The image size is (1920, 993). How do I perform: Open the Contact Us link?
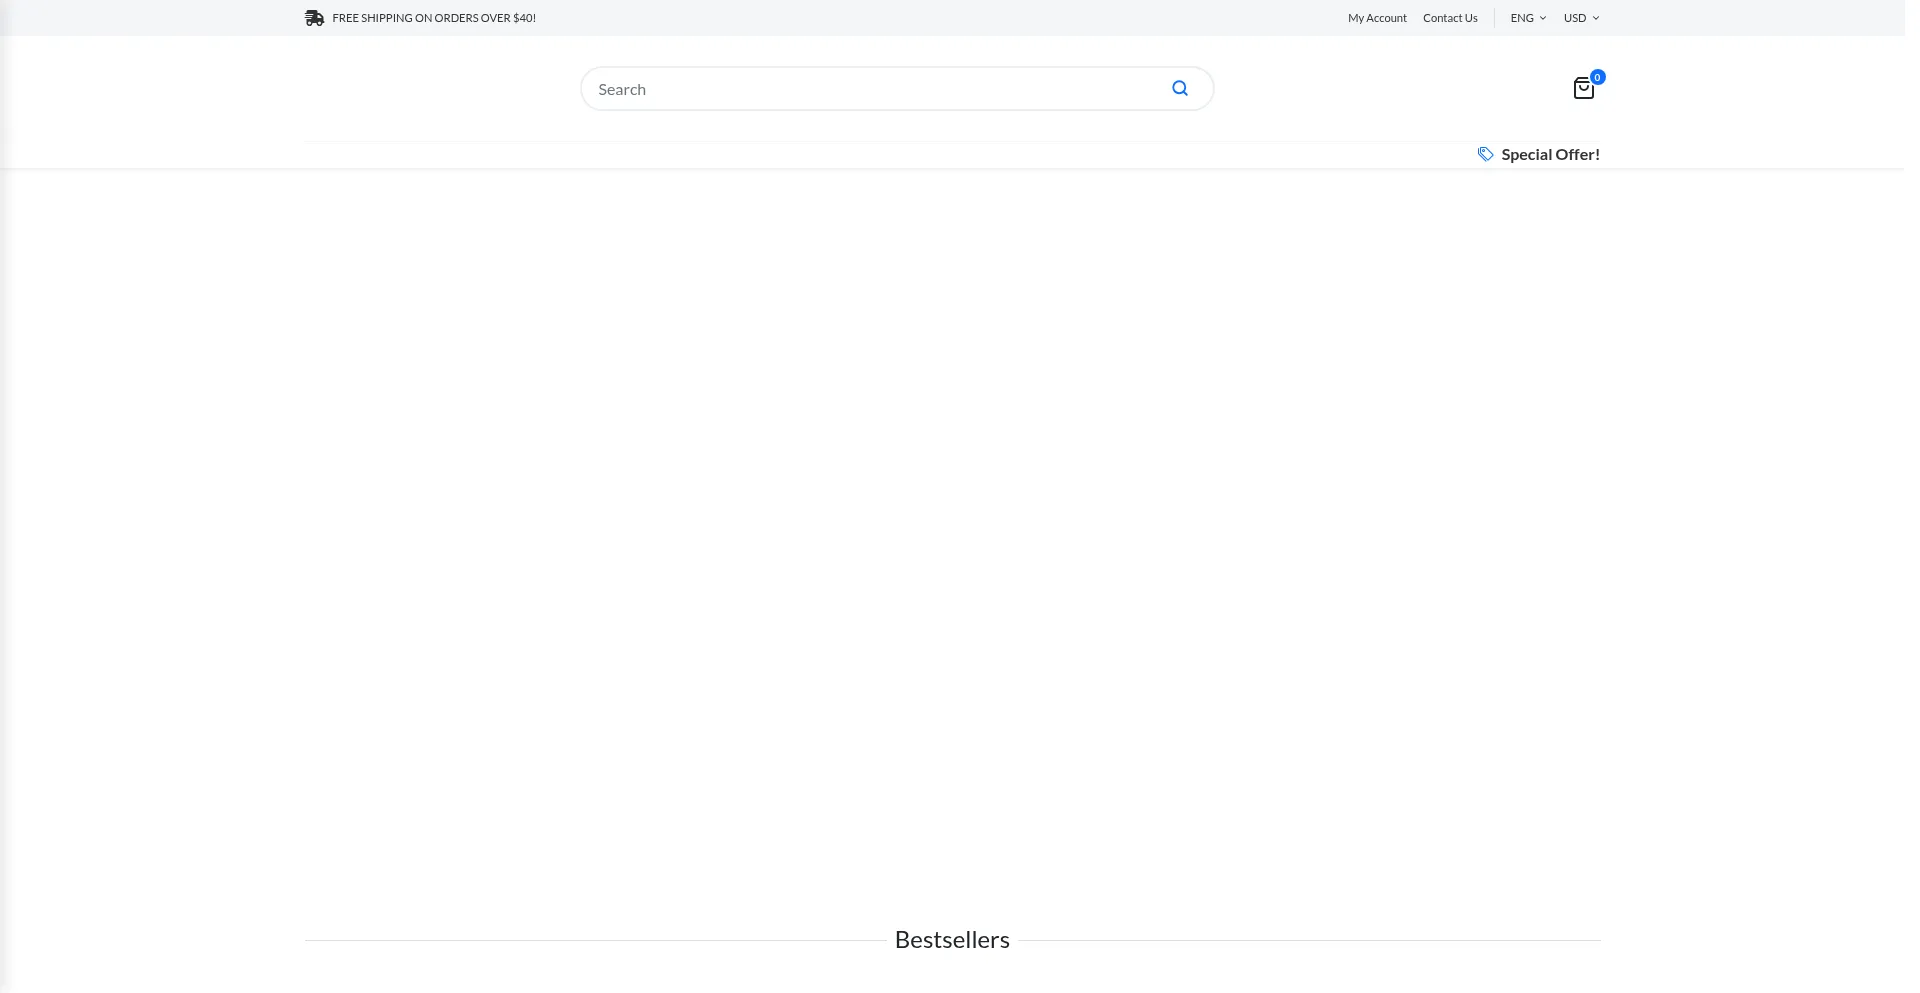click(1450, 18)
